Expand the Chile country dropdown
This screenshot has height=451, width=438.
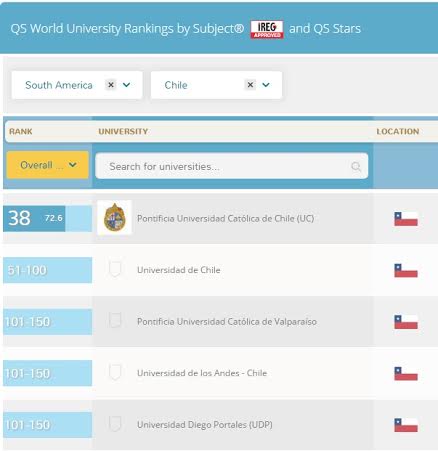coord(266,85)
